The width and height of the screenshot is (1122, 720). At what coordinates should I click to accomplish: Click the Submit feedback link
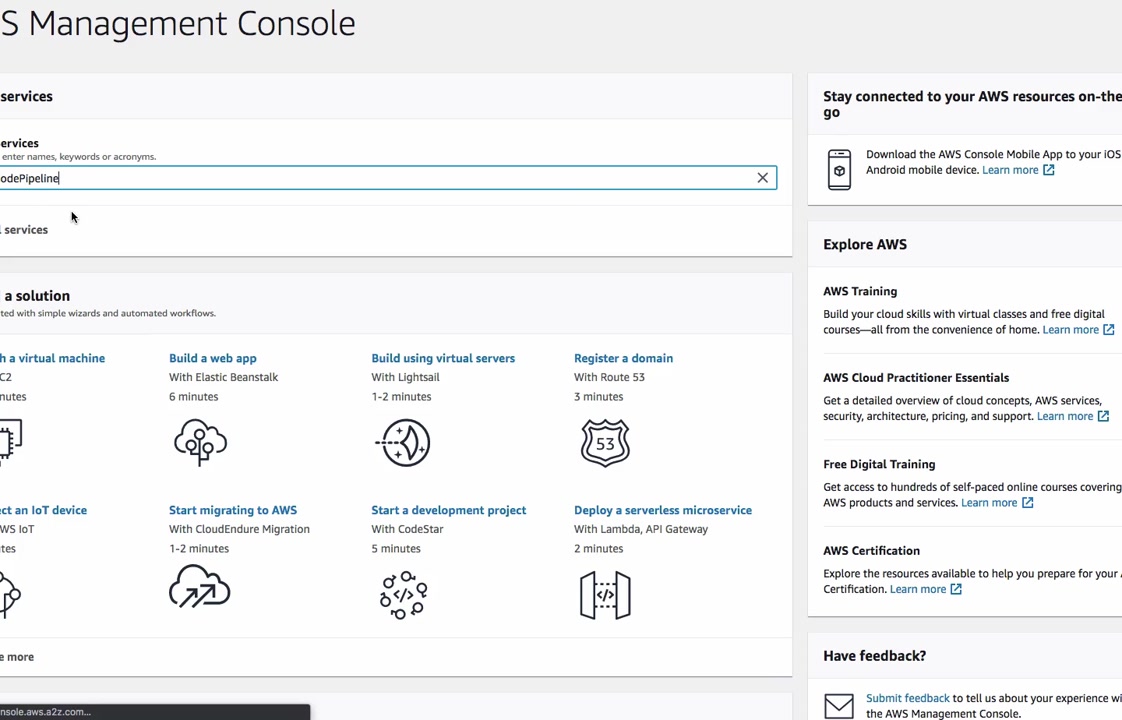tap(907, 698)
